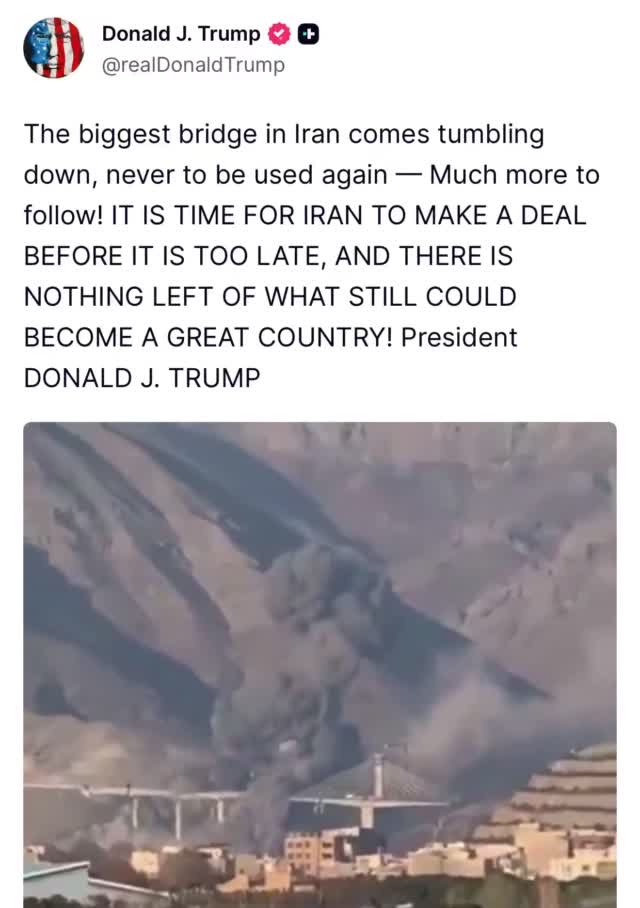Click the "NOTHING LEFT OF WHAT STILL COULD" line

click(270, 297)
